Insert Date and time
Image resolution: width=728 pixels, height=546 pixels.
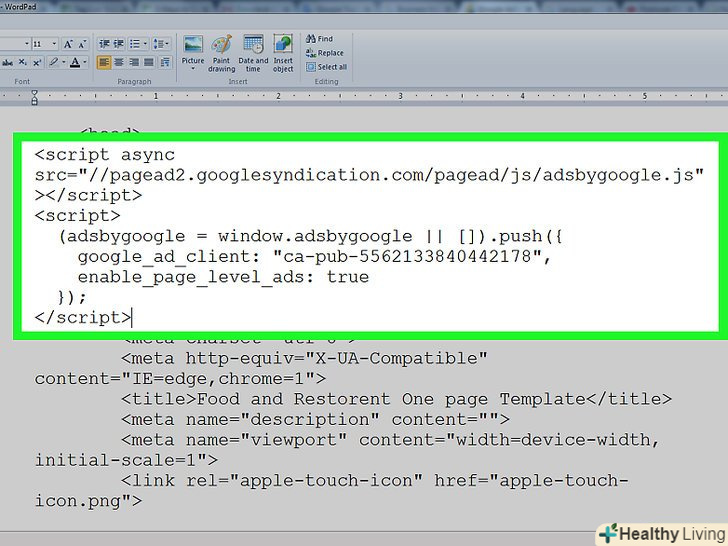pos(253,53)
